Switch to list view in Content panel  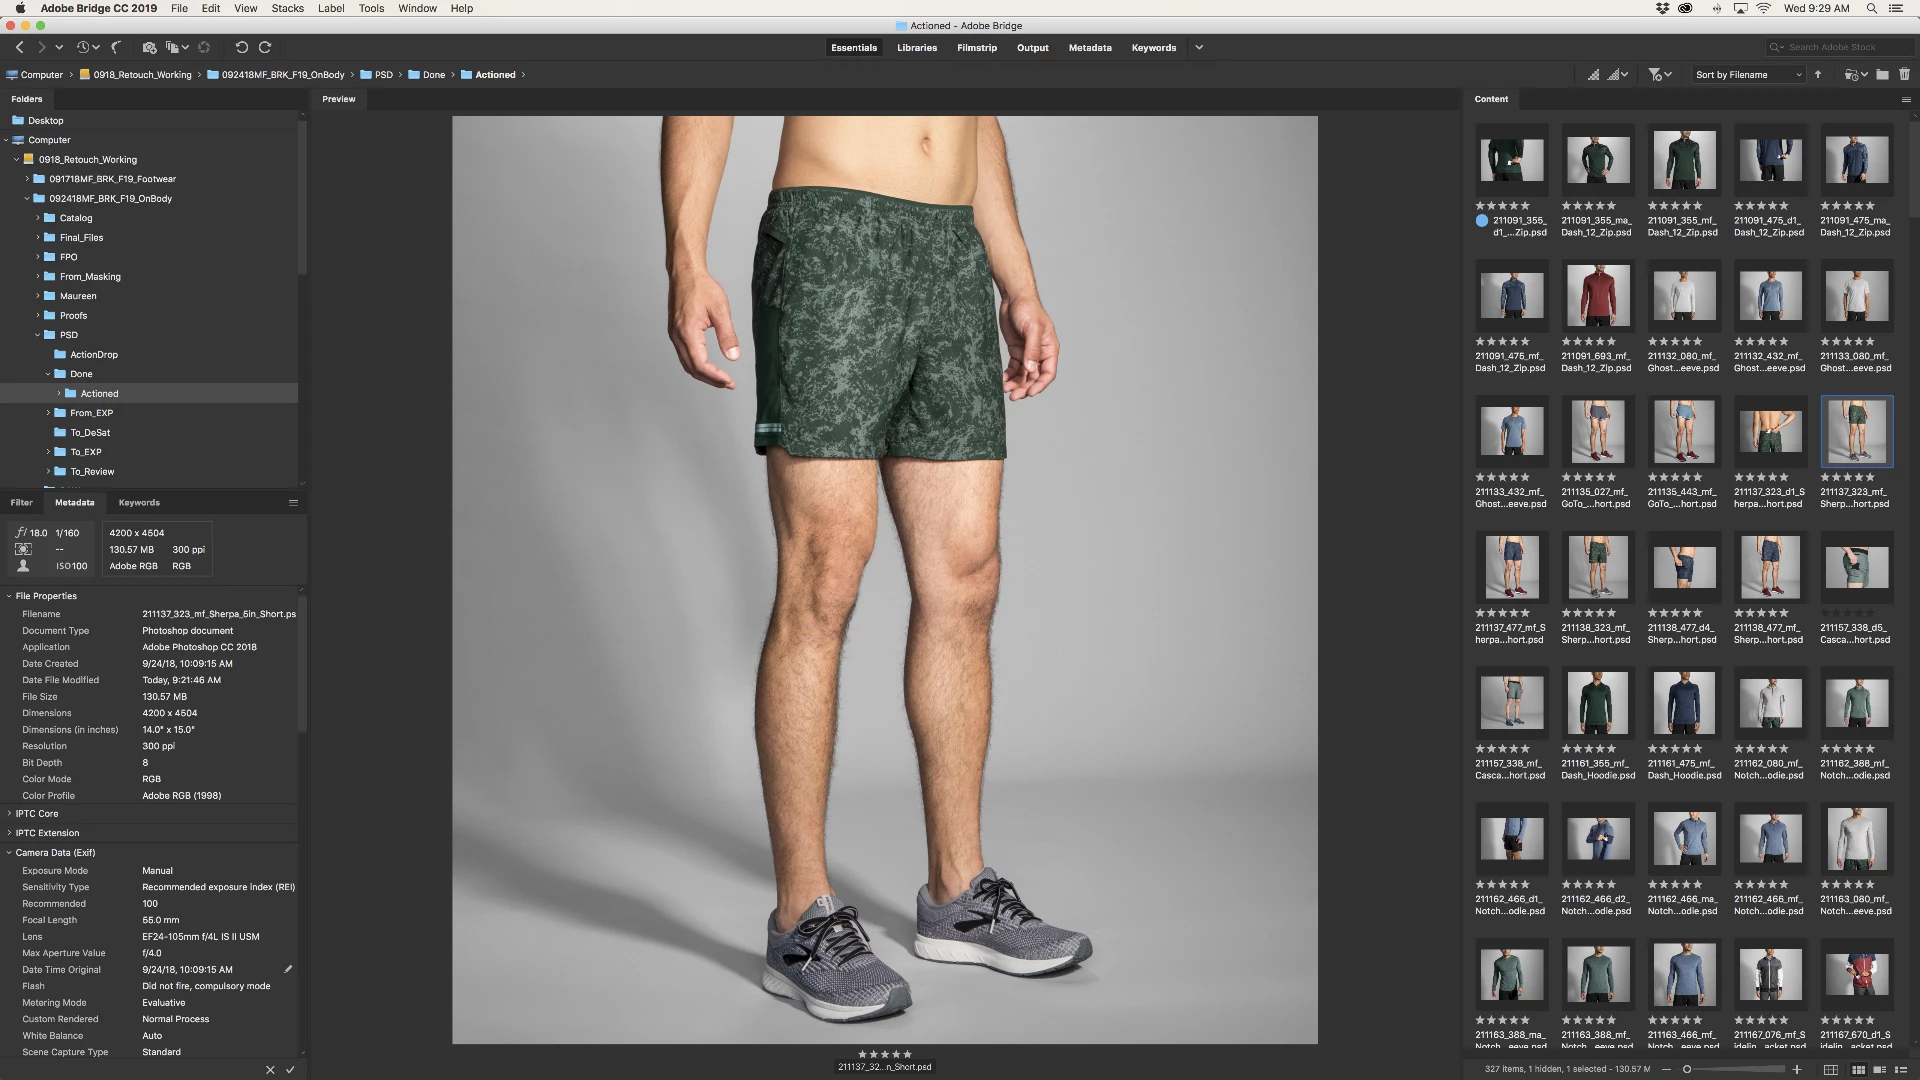coord(1900,1070)
